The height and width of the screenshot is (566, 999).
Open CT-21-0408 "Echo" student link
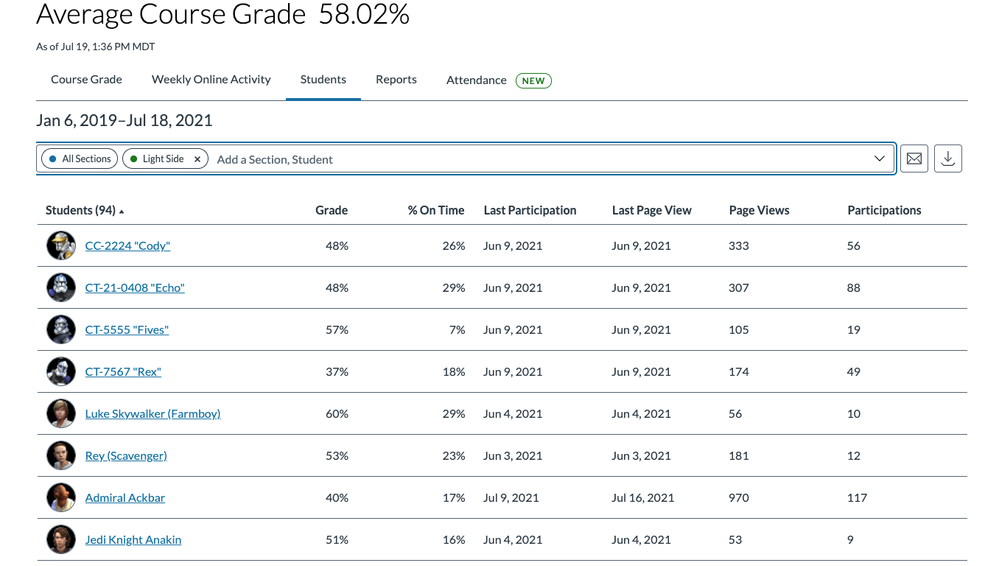coord(135,288)
